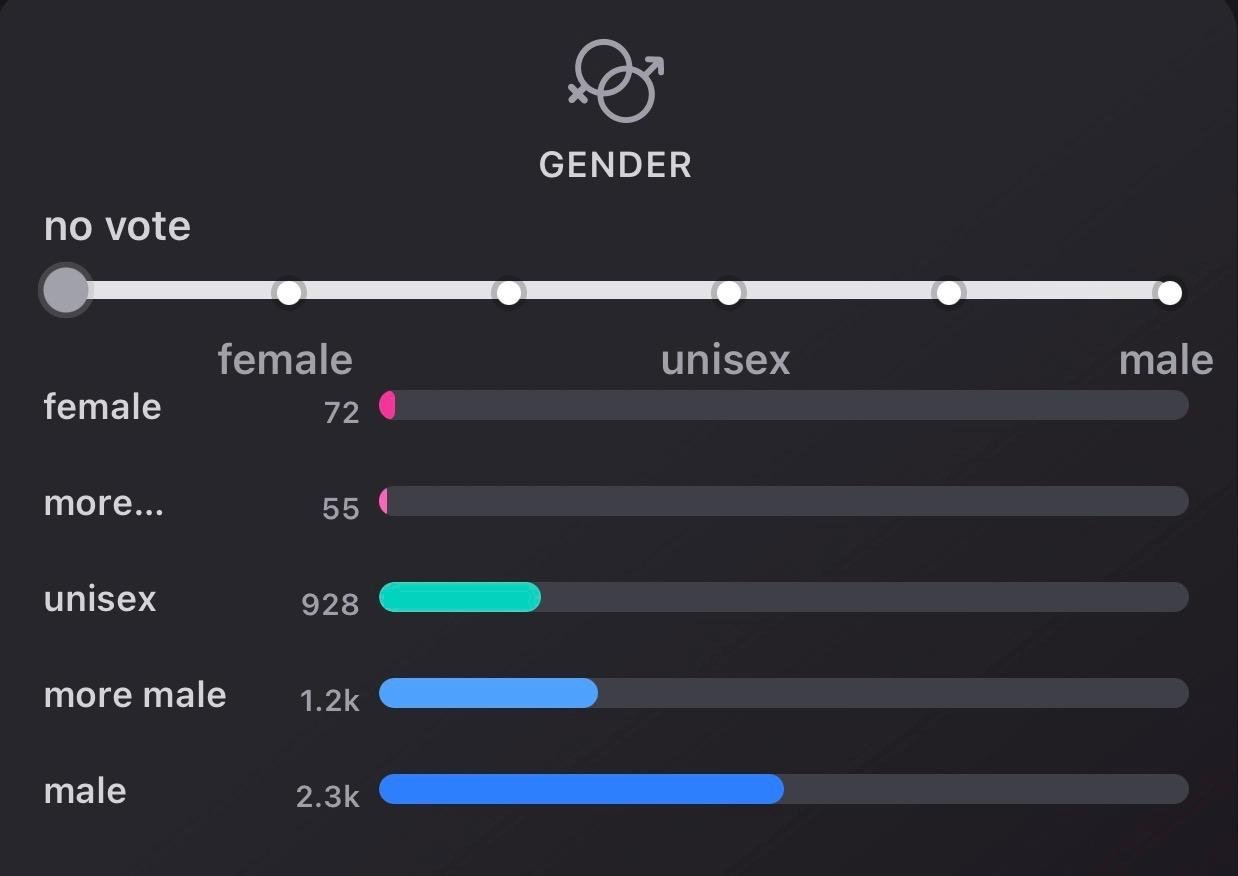Select the more male slider point
This screenshot has width=1238, height=876.
pos(949,292)
